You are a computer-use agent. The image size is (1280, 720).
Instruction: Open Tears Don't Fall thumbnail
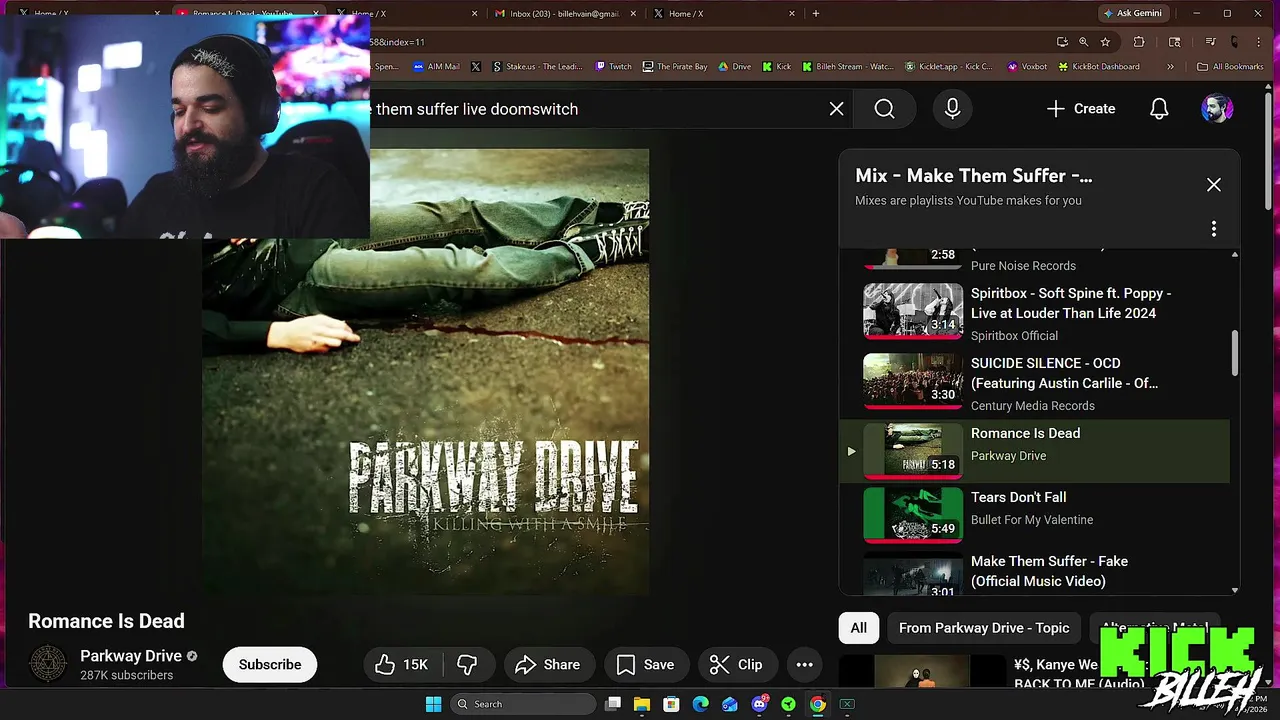913,513
